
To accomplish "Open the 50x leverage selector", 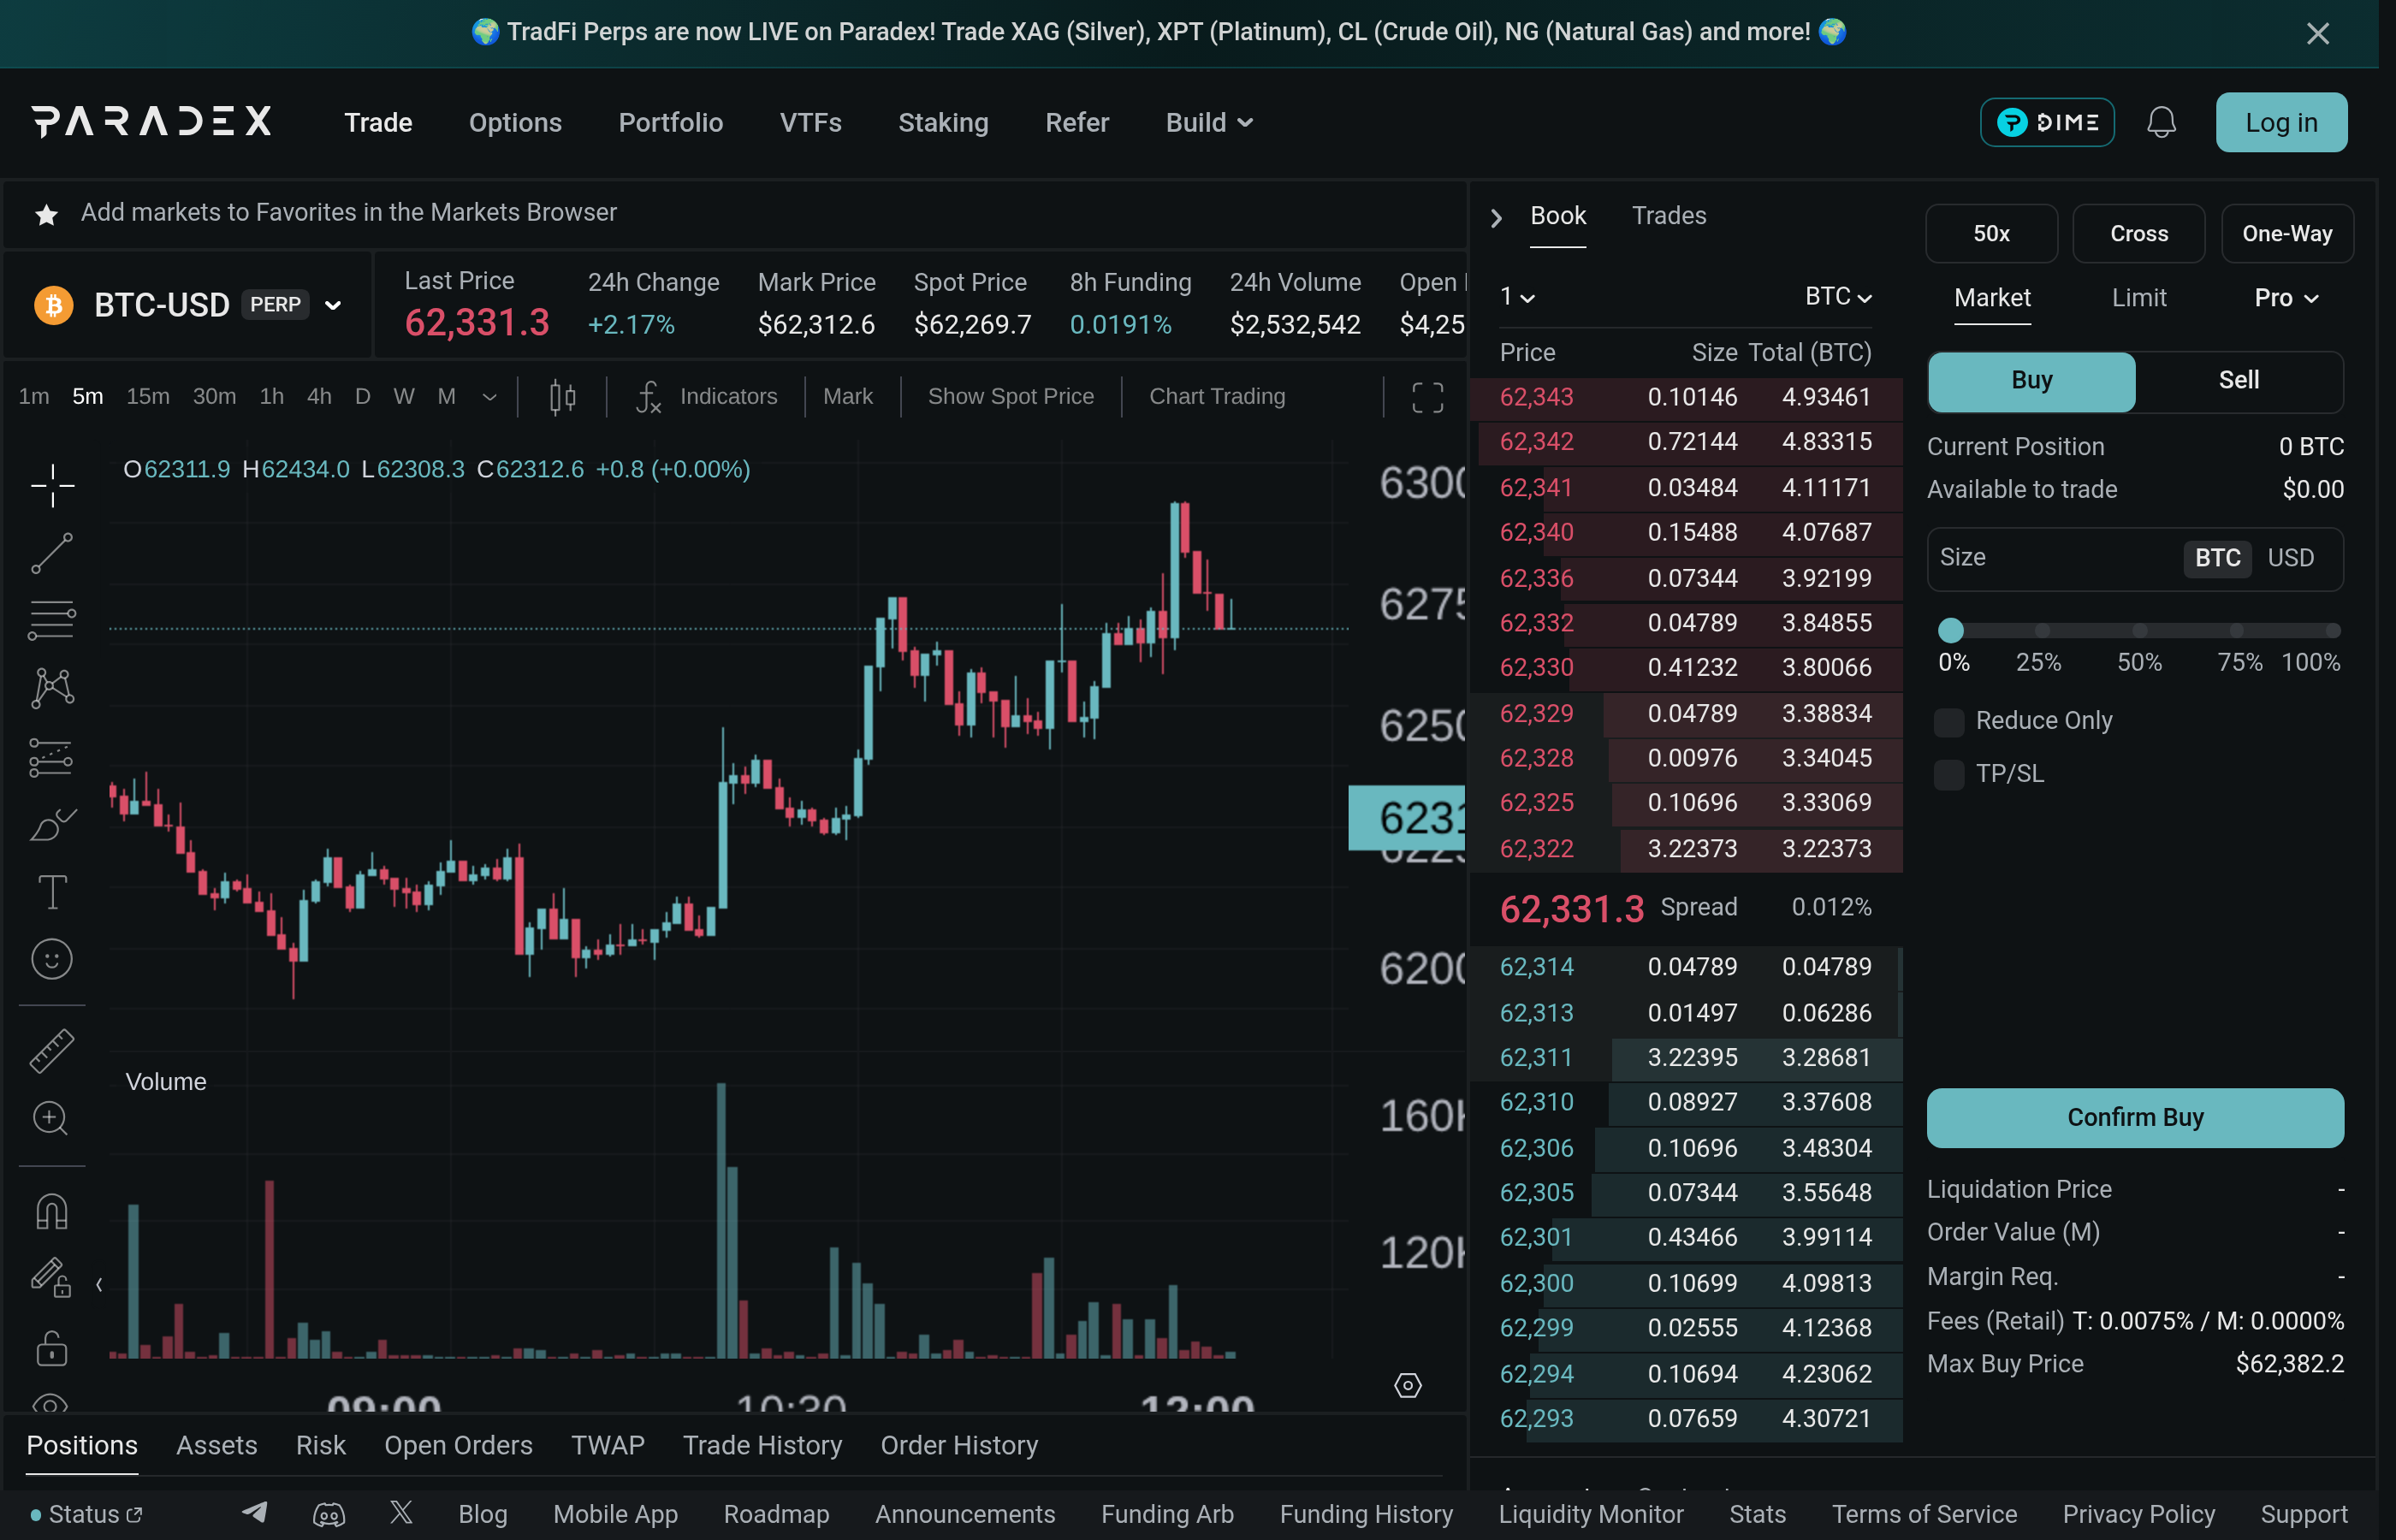I will (1991, 234).
